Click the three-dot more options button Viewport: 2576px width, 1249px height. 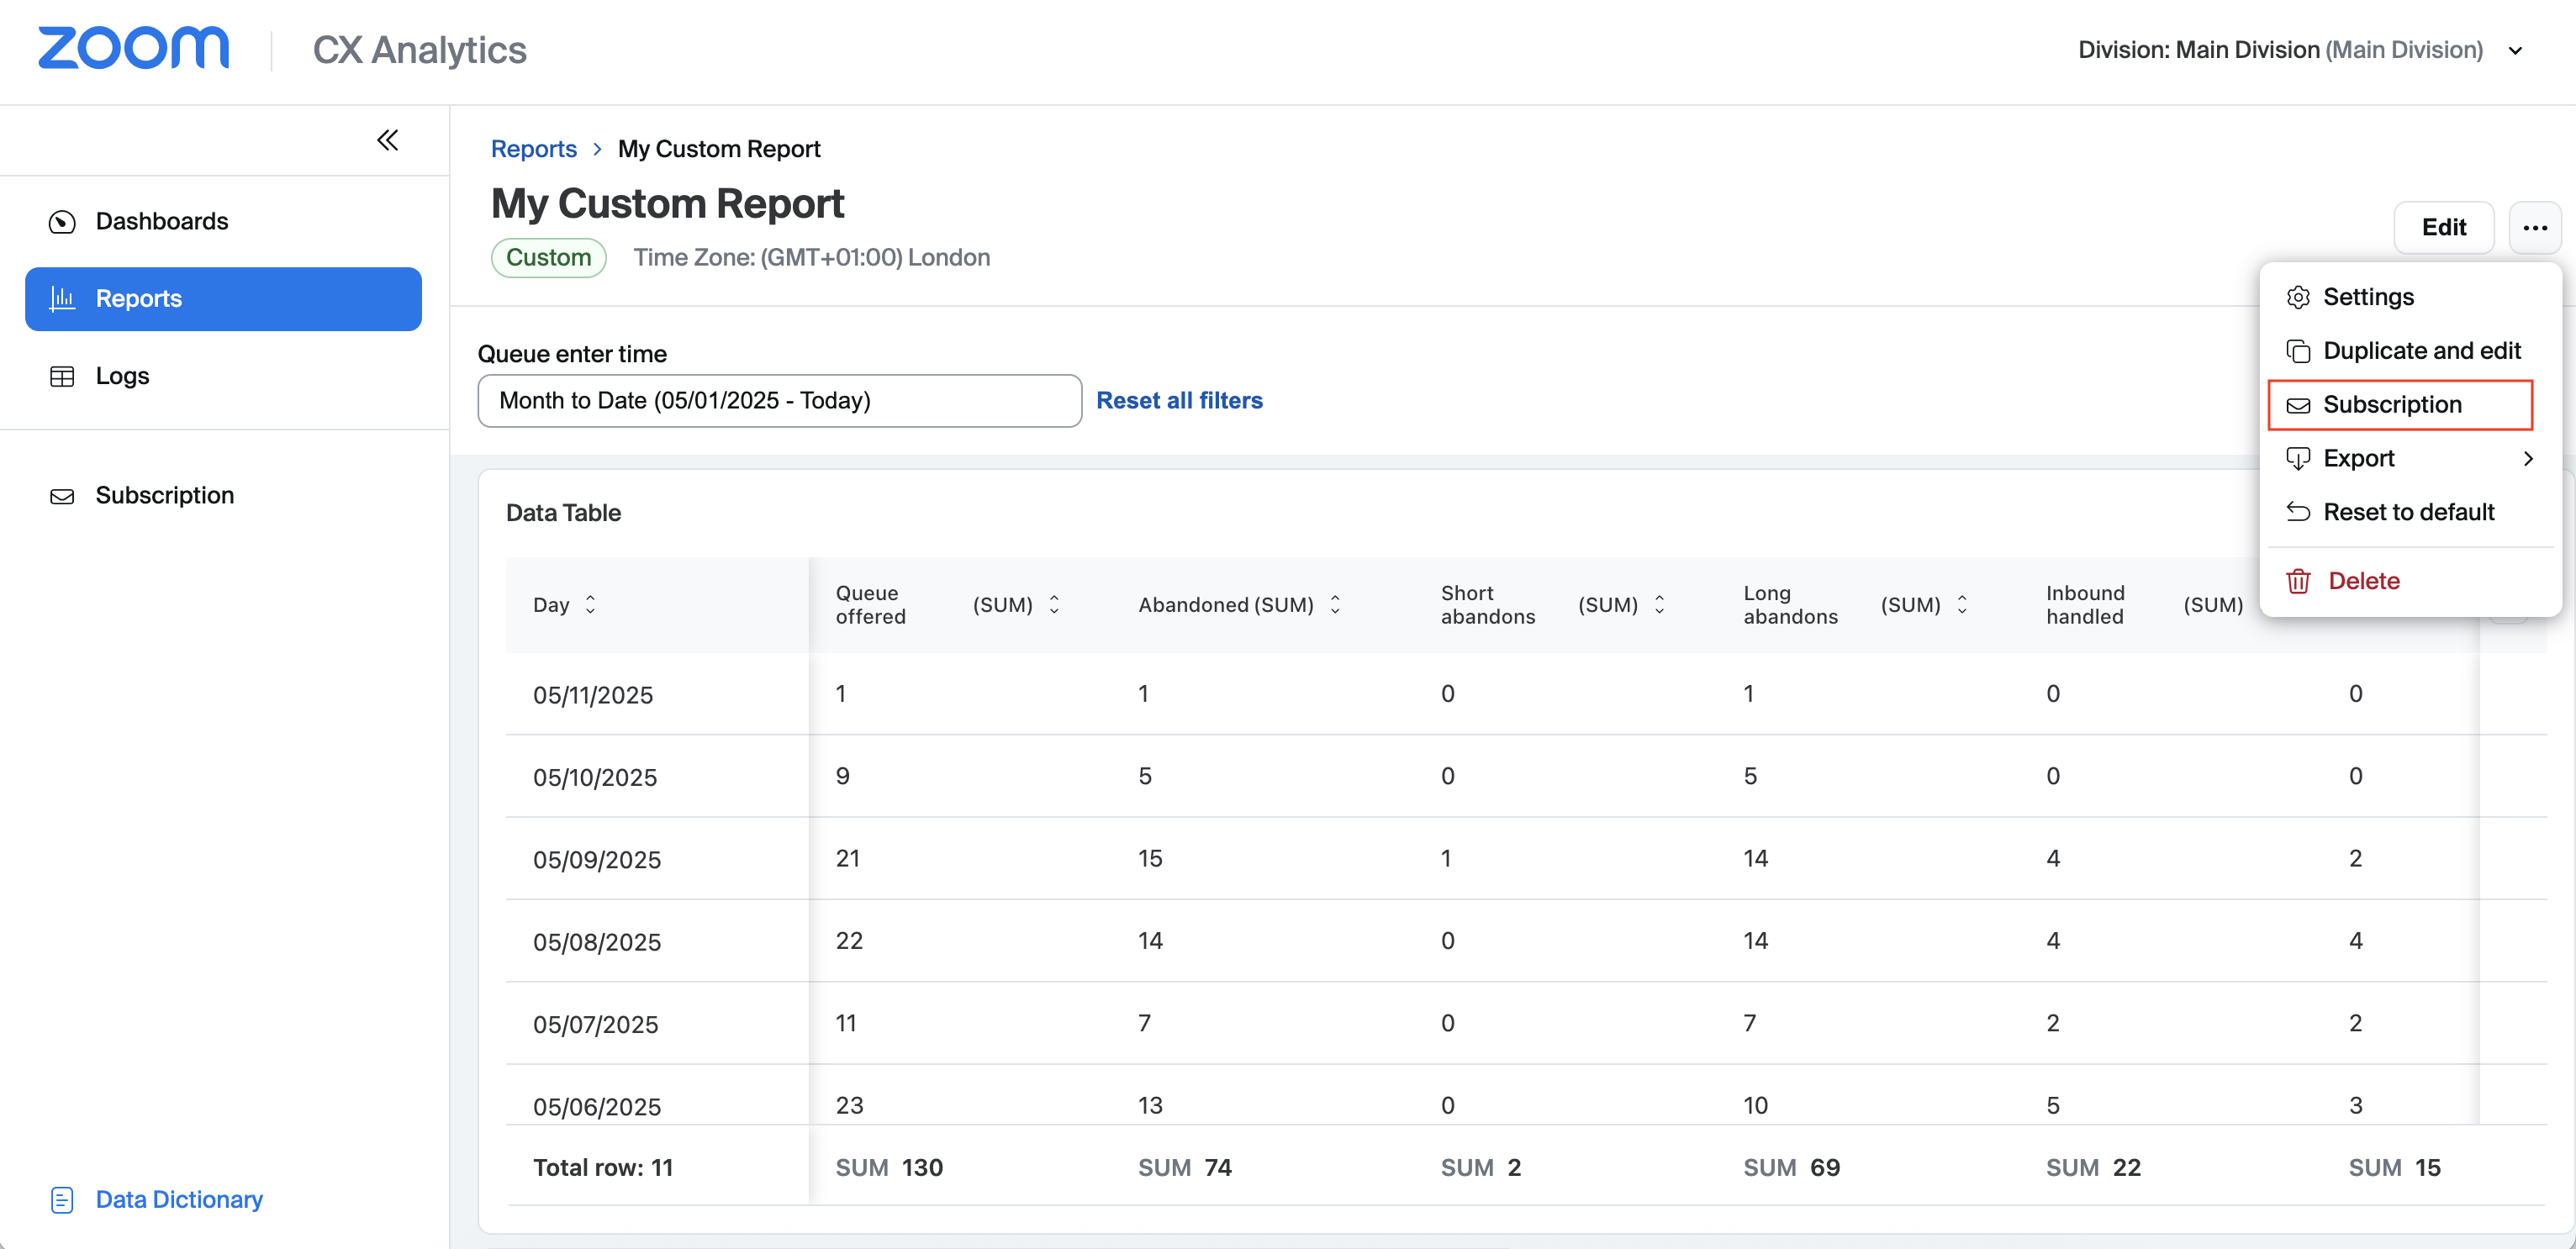coord(2534,228)
